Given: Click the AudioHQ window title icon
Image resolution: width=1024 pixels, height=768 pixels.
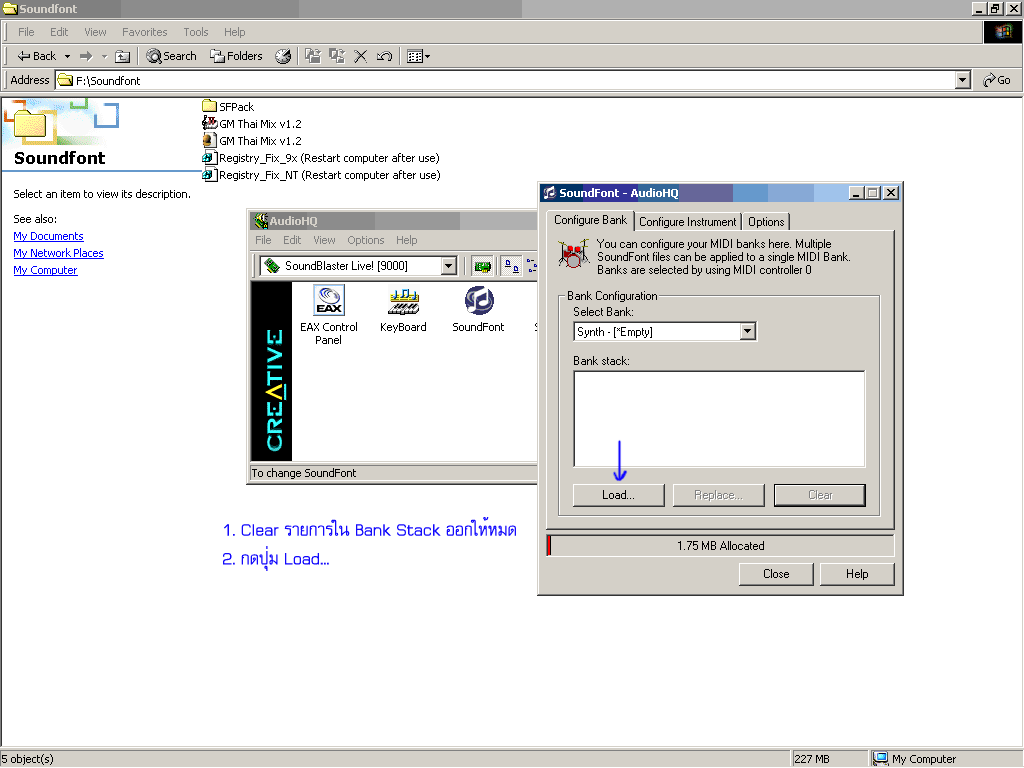Looking at the screenshot, I should (x=261, y=220).
